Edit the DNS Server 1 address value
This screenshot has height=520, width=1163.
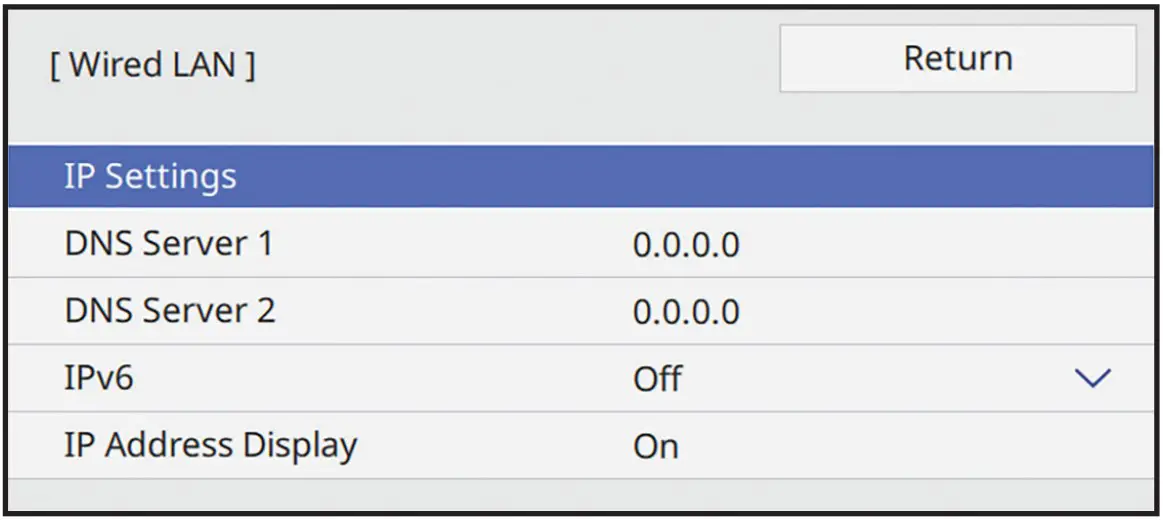tap(686, 245)
